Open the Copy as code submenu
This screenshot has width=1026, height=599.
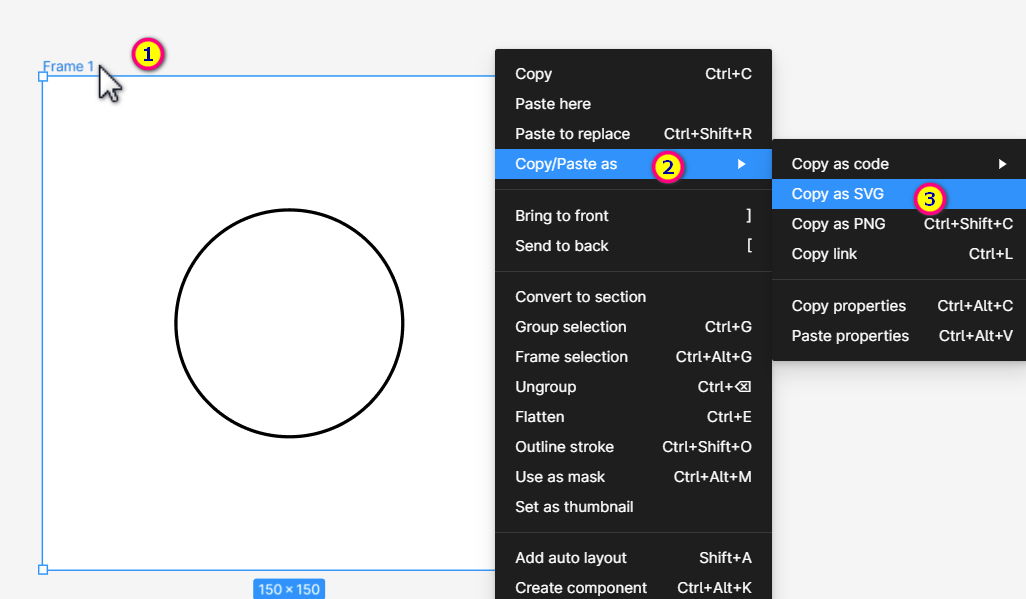click(840, 164)
